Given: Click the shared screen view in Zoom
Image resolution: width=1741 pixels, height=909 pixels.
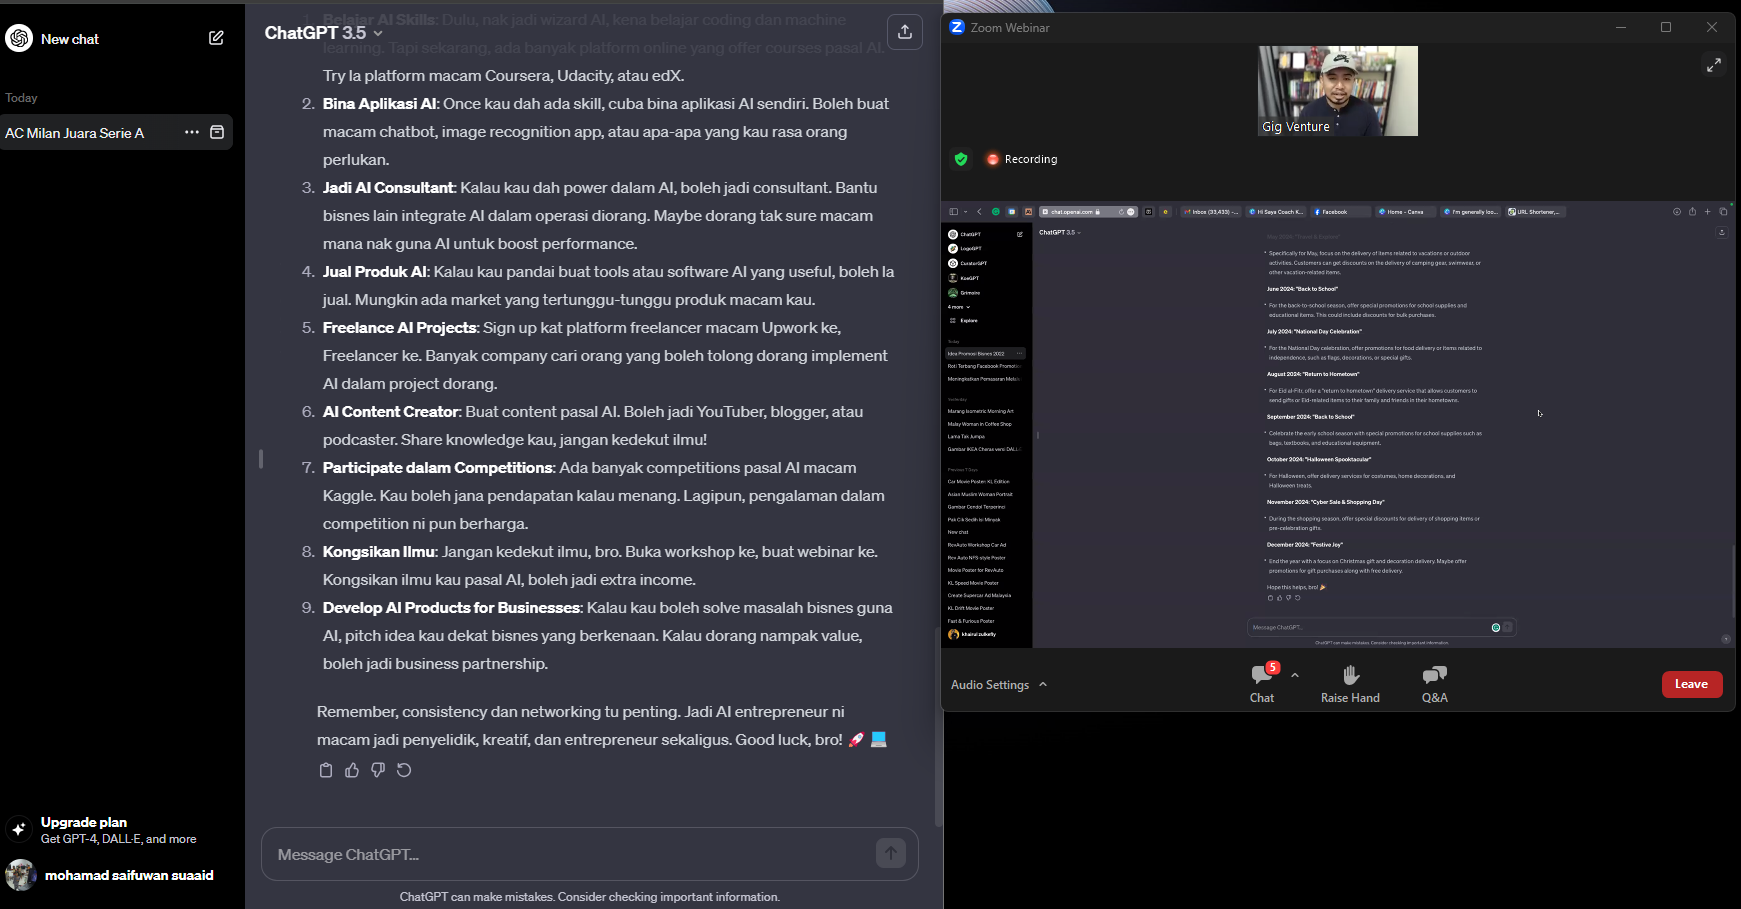Looking at the screenshot, I should click(1338, 425).
